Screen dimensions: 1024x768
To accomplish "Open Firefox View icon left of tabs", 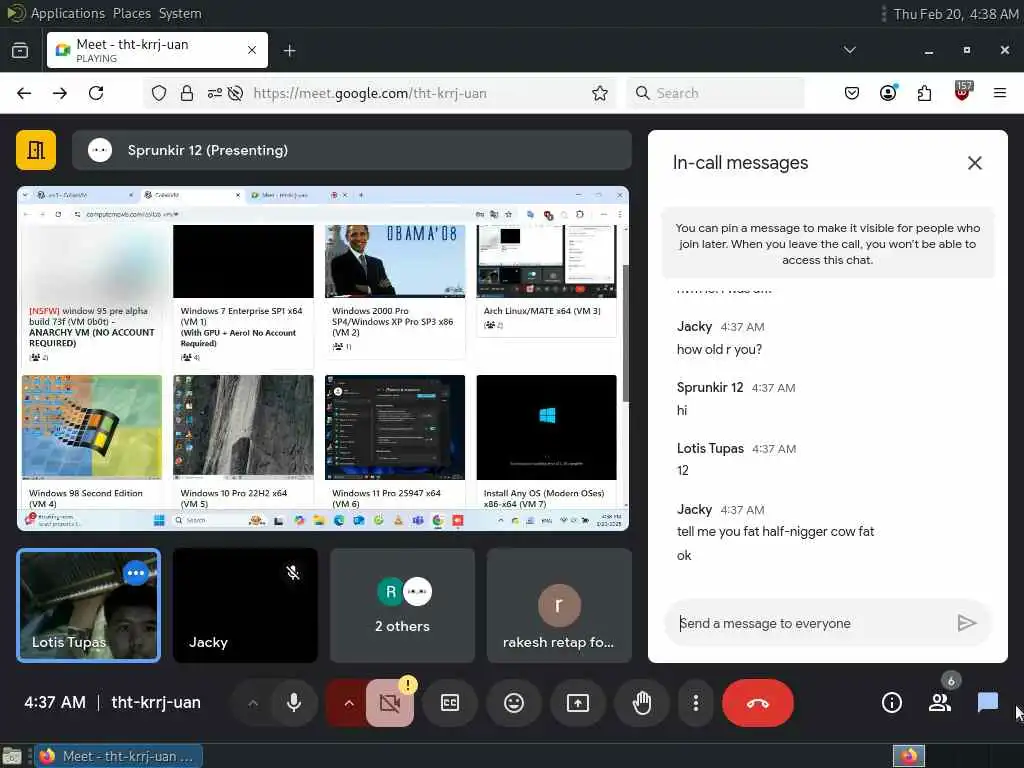I will point(20,50).
